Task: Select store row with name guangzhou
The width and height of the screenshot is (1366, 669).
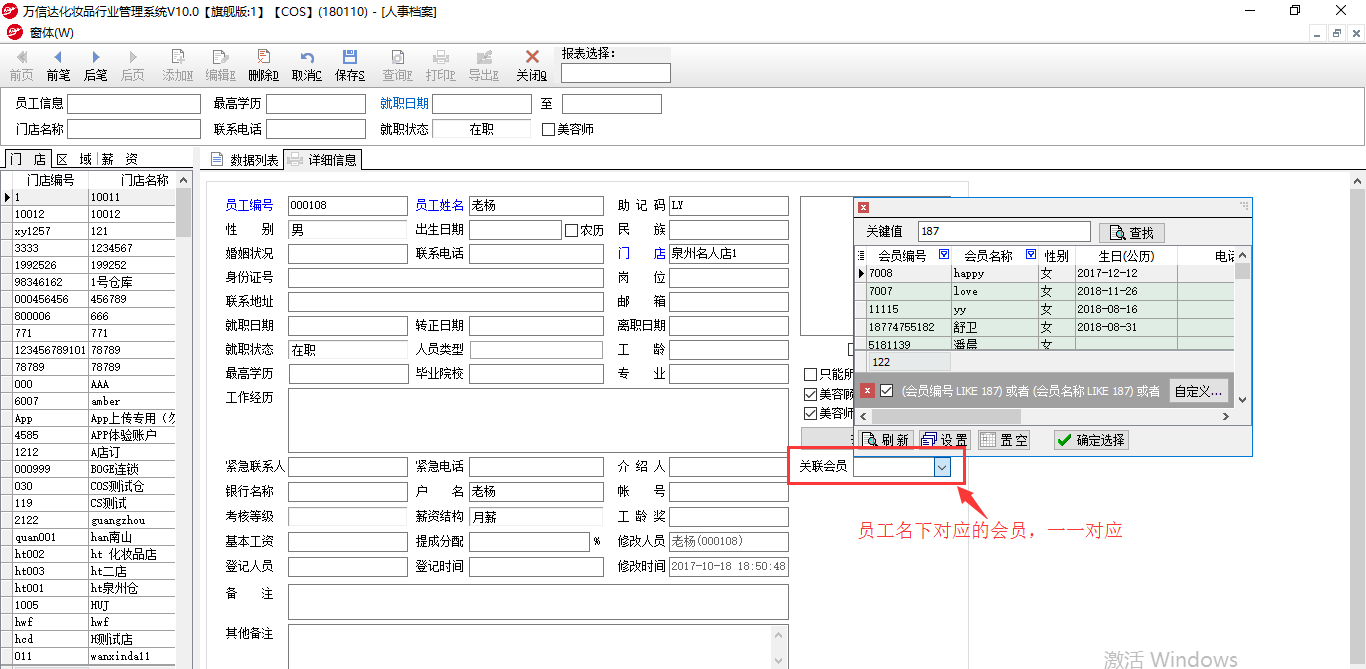Action: [x=94, y=520]
